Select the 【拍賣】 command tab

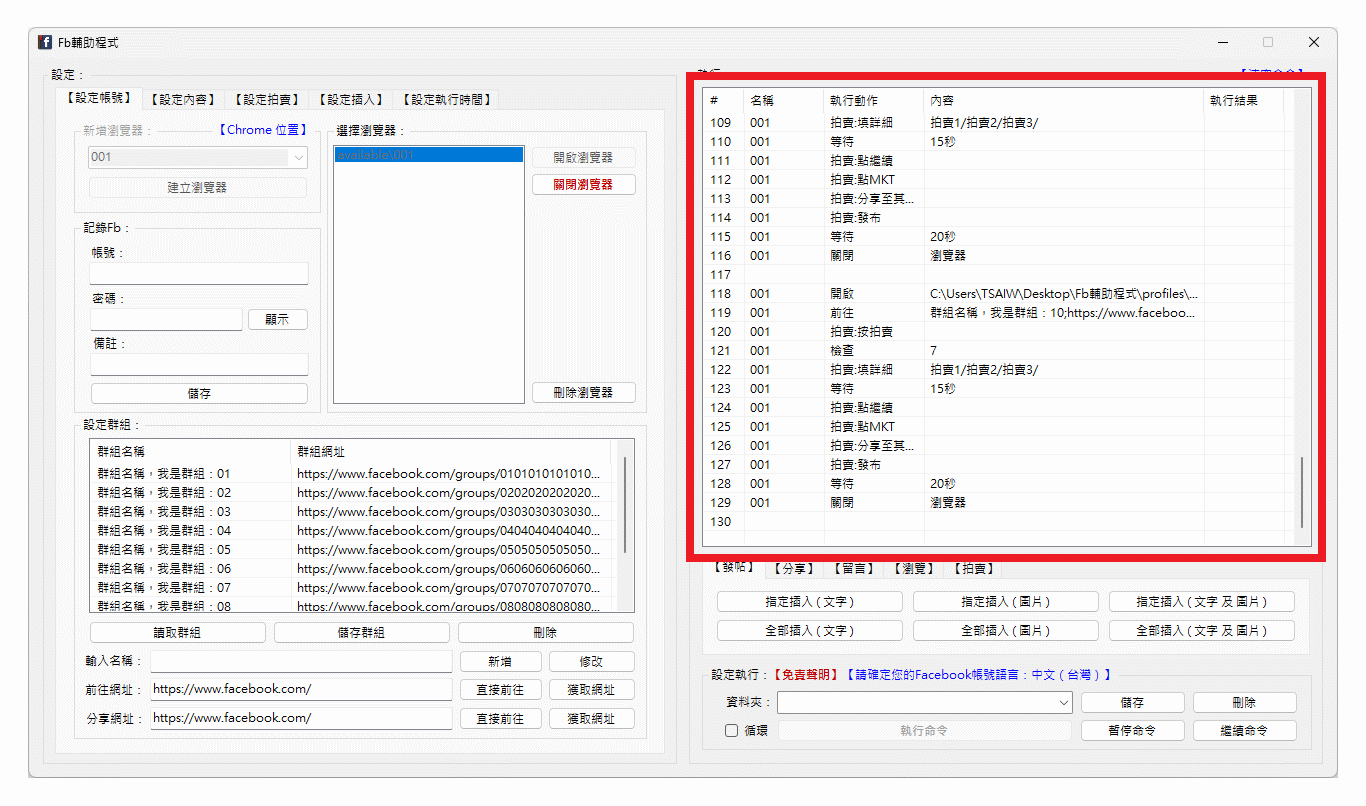[x=975, y=568]
